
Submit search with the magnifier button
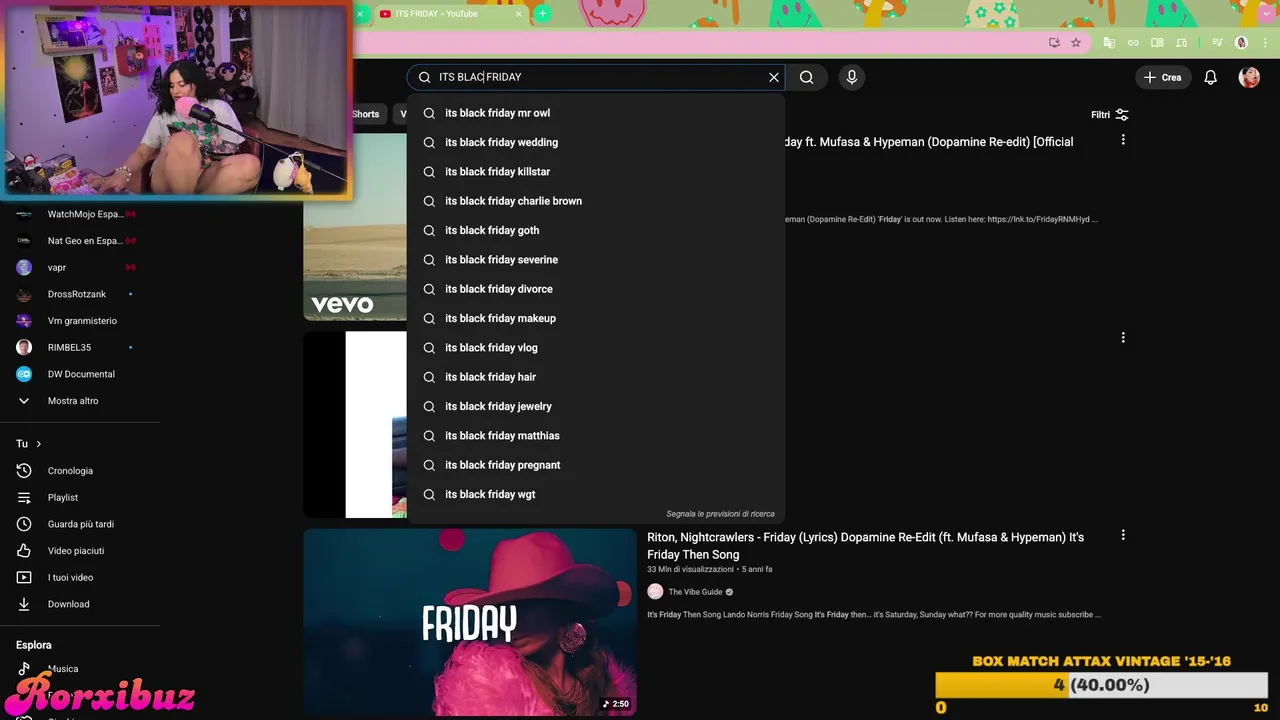tap(807, 77)
